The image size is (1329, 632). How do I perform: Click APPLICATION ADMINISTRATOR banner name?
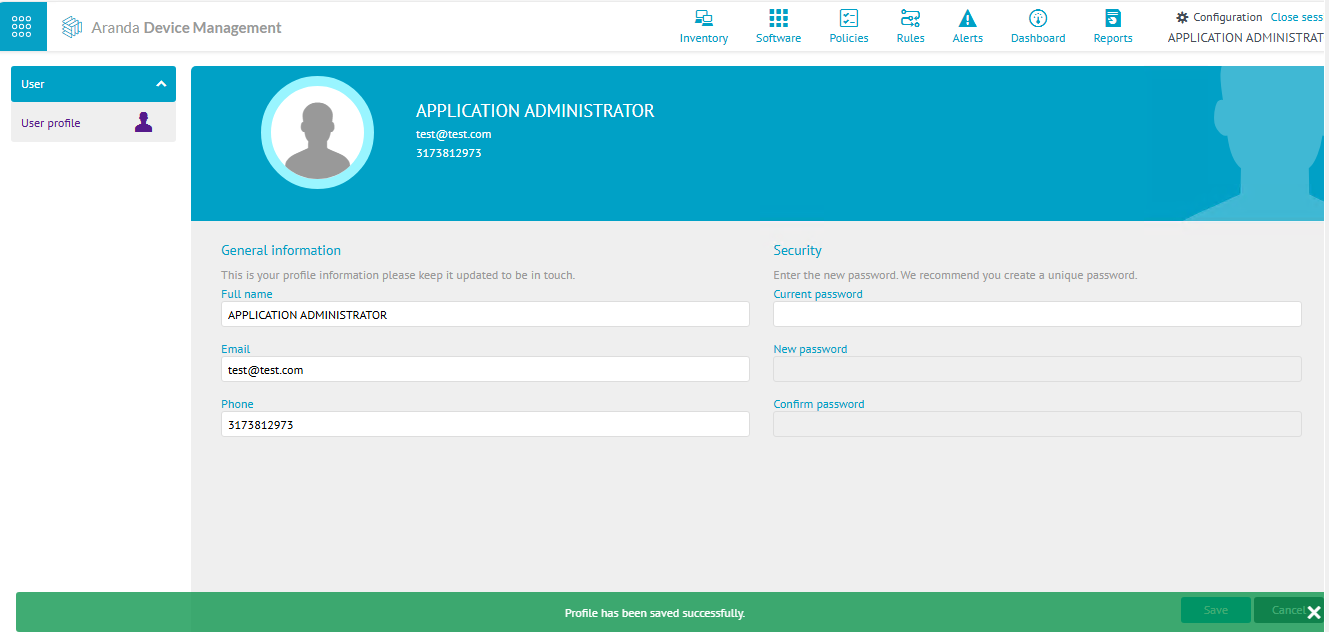click(x=535, y=111)
